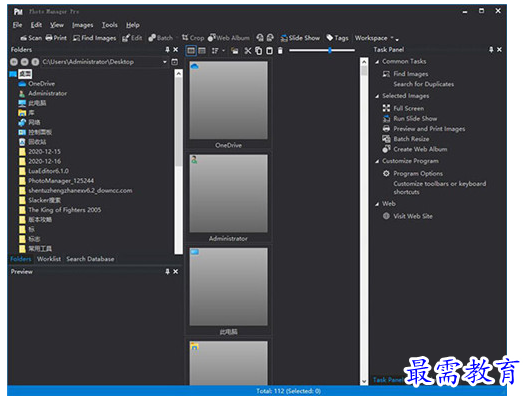
Task: Adjust the thumbnail size slider
Action: point(330,51)
